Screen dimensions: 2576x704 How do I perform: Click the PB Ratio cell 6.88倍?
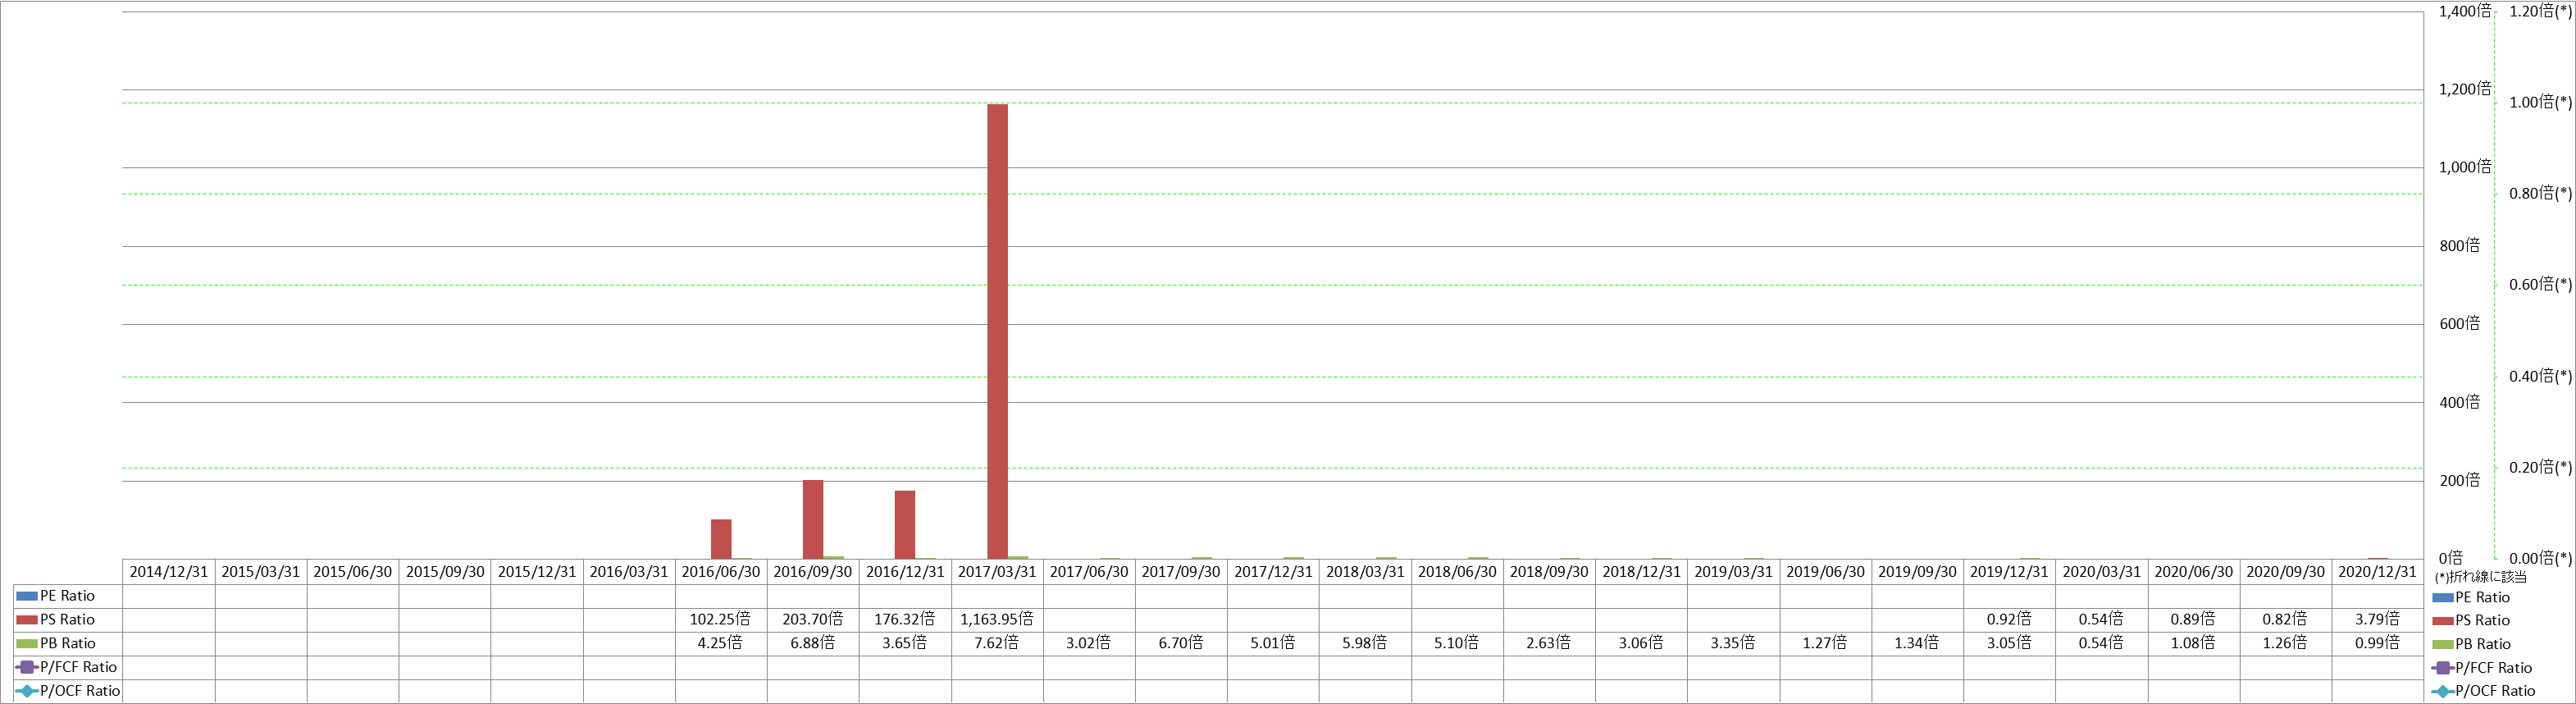coord(813,643)
